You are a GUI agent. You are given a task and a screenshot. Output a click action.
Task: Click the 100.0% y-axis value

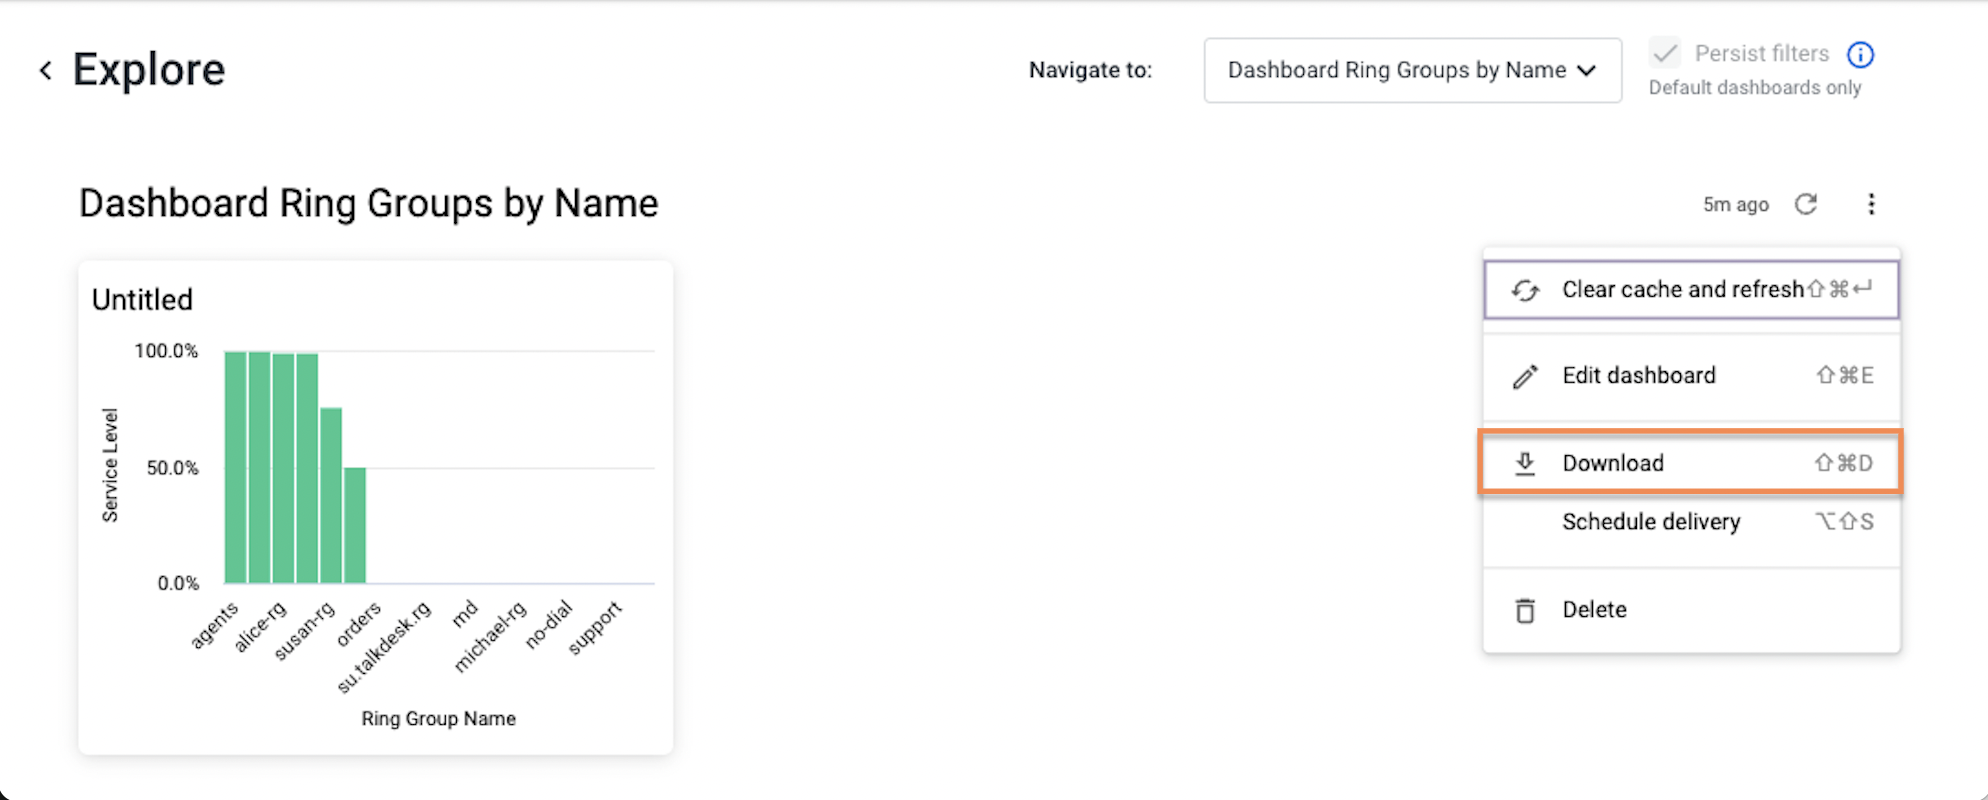pos(166,351)
